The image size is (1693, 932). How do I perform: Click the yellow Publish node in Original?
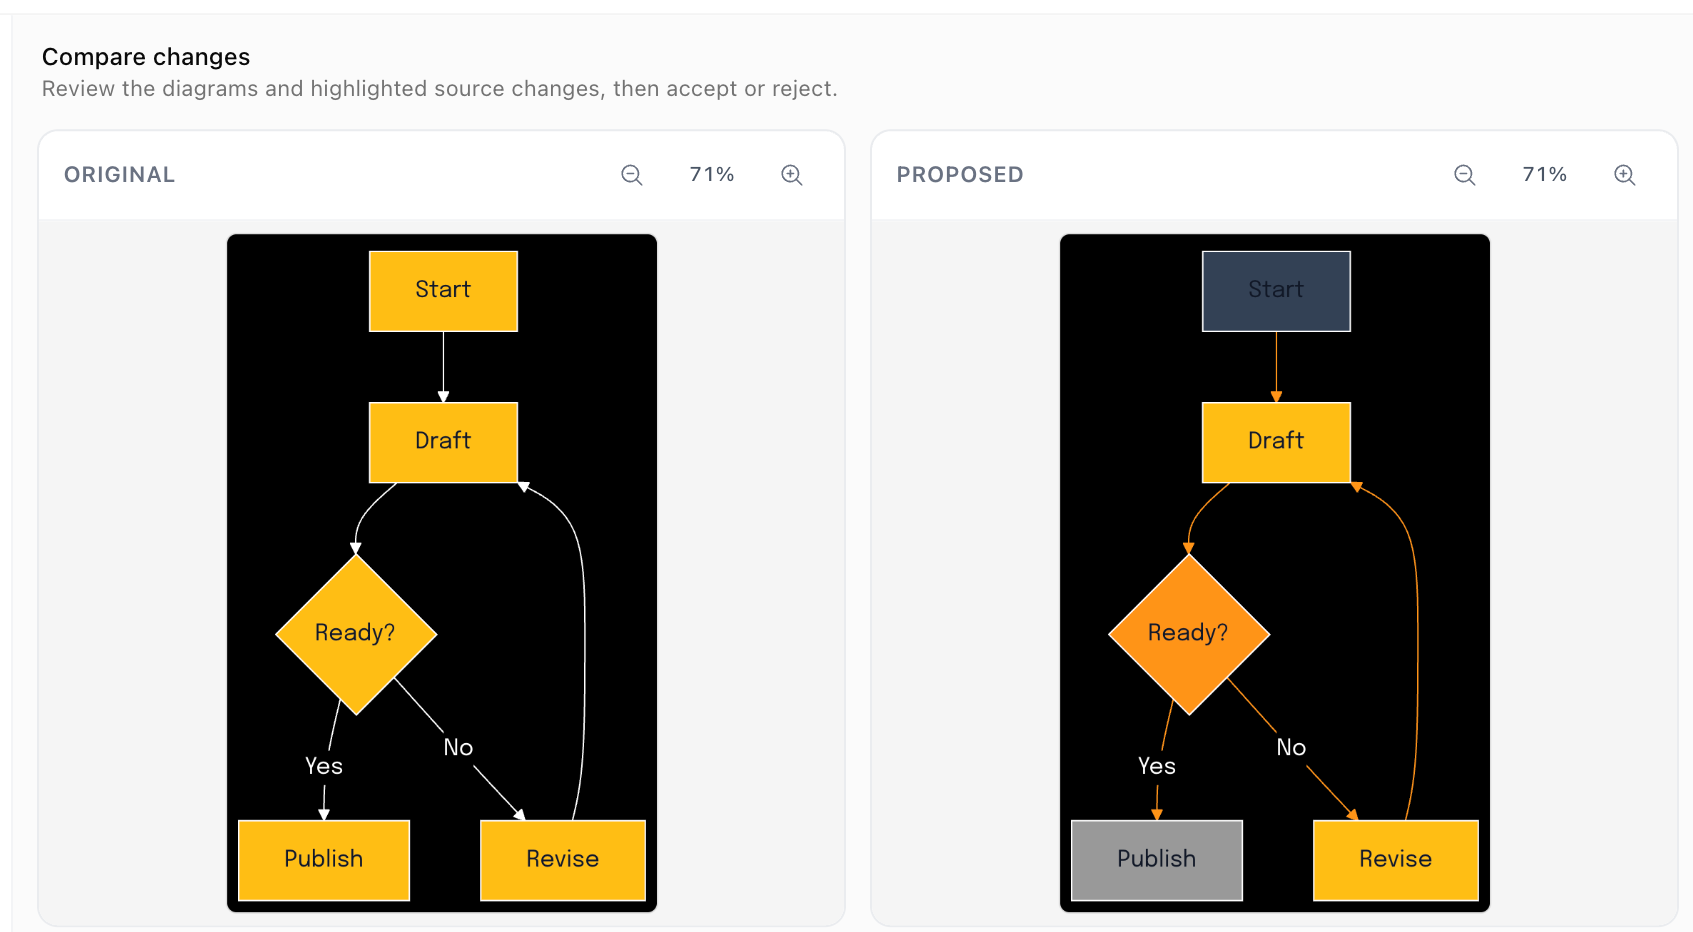pyautogui.click(x=324, y=860)
